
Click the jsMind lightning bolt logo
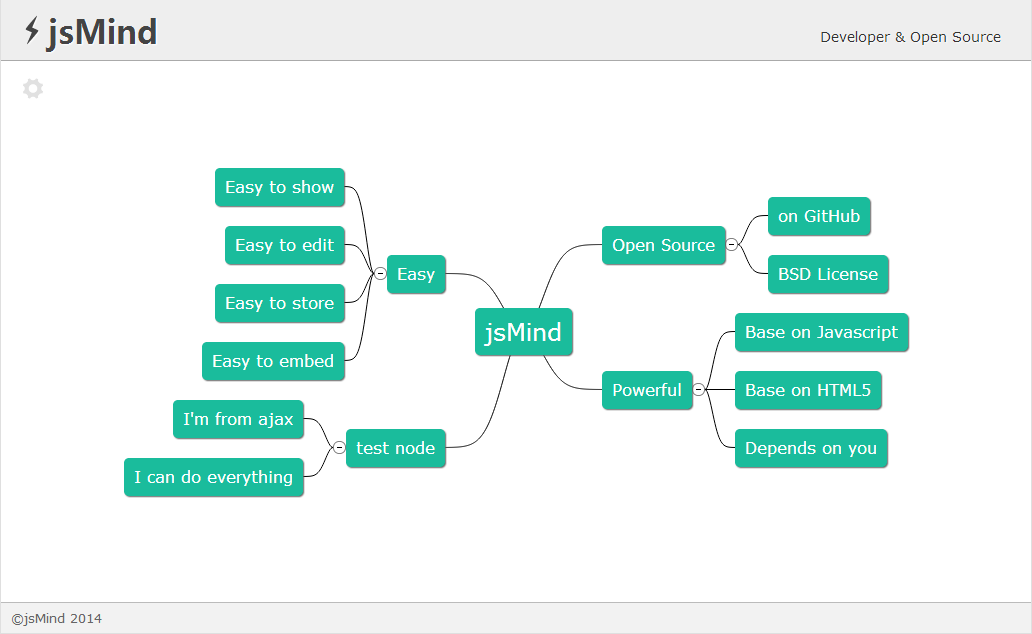(x=33, y=32)
